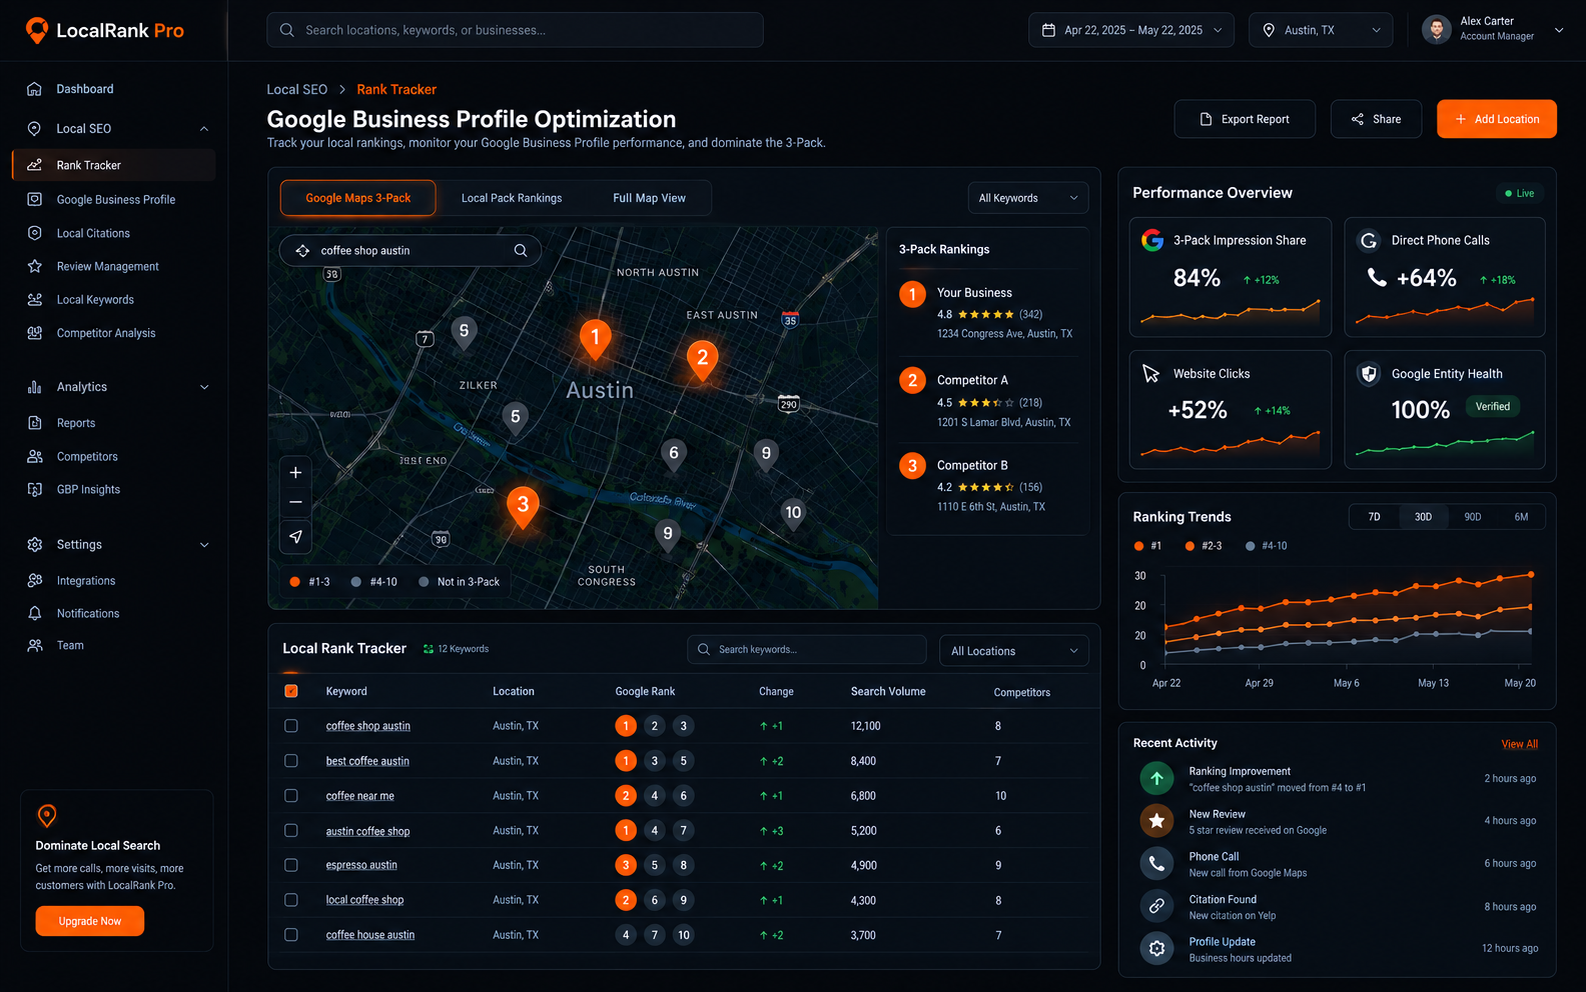Click the map search magnifier icon
This screenshot has height=992, width=1586.
(520, 250)
